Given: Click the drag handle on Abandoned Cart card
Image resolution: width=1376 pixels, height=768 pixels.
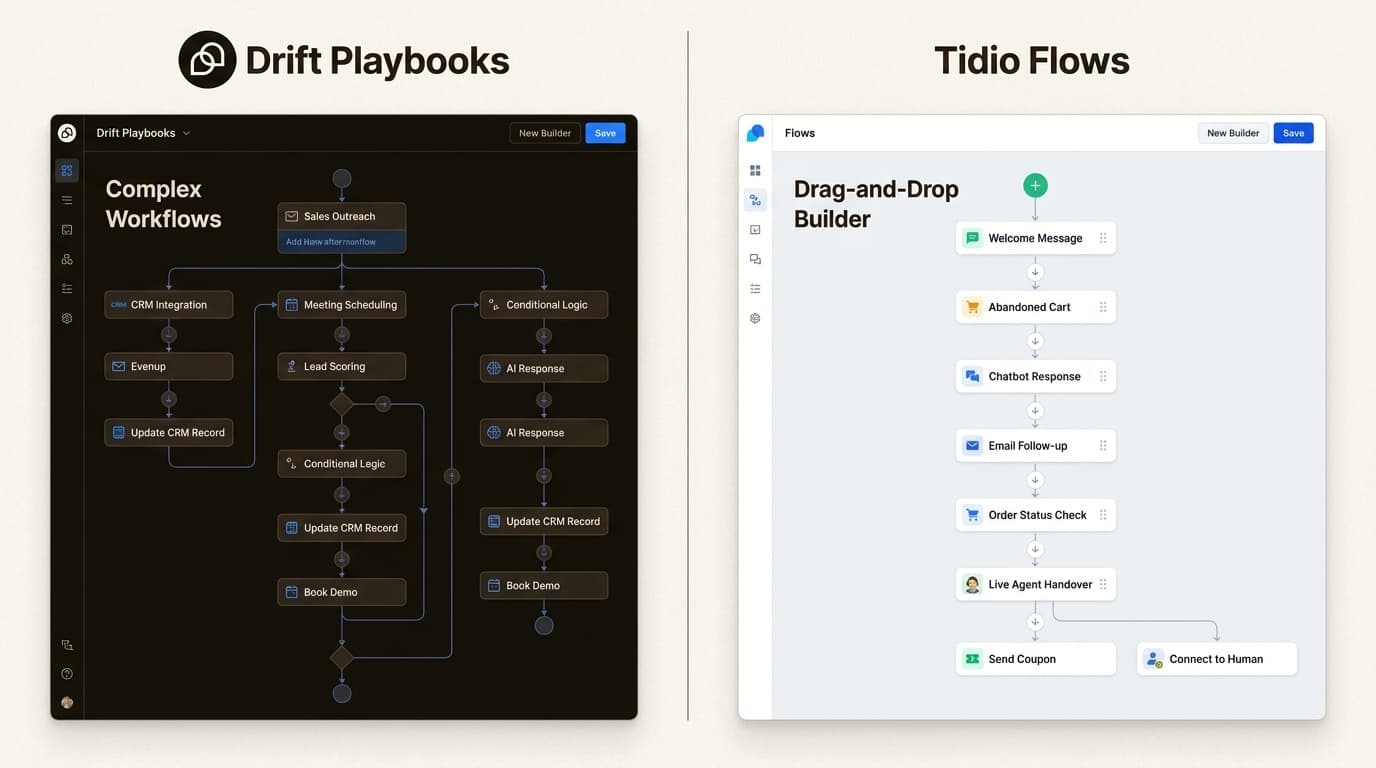Looking at the screenshot, I should (1103, 307).
